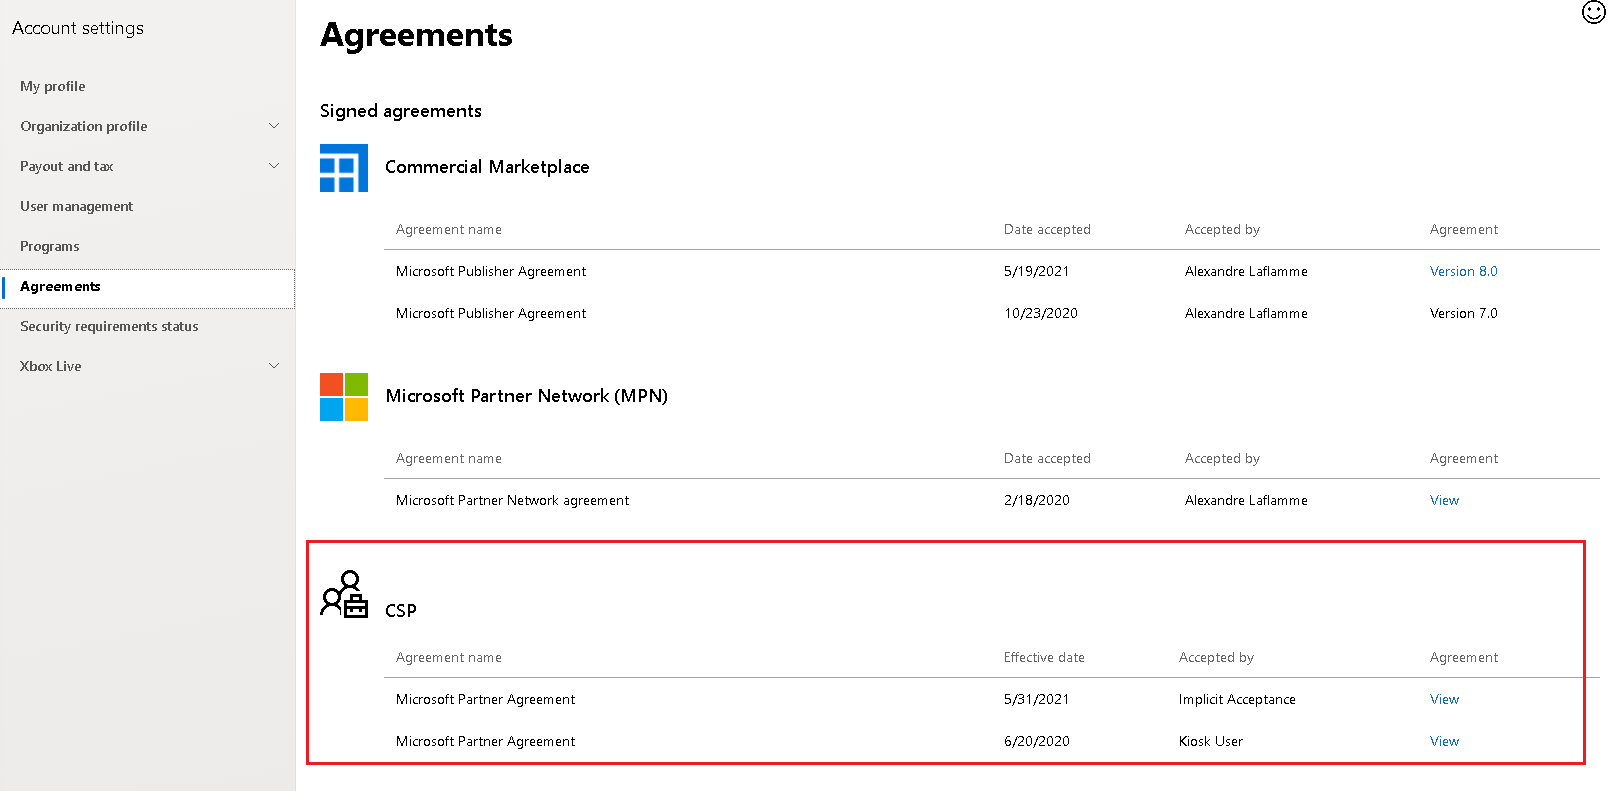Click Microsoft Publisher Agreement dated 10/23/2020
The width and height of the screenshot is (1610, 791).
point(491,313)
